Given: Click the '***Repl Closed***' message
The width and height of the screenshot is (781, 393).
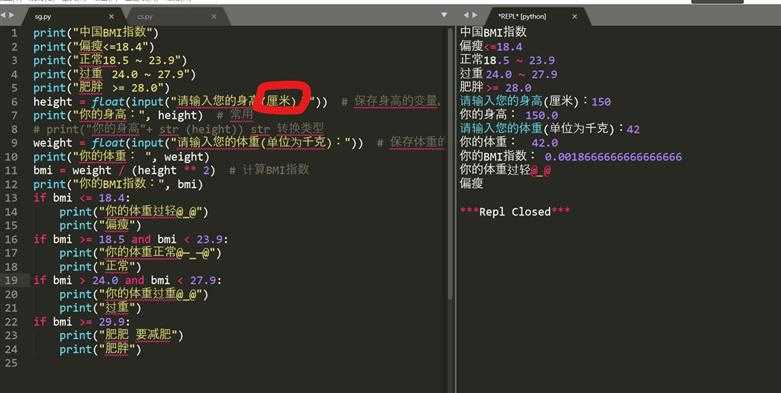Looking at the screenshot, I should (515, 212).
